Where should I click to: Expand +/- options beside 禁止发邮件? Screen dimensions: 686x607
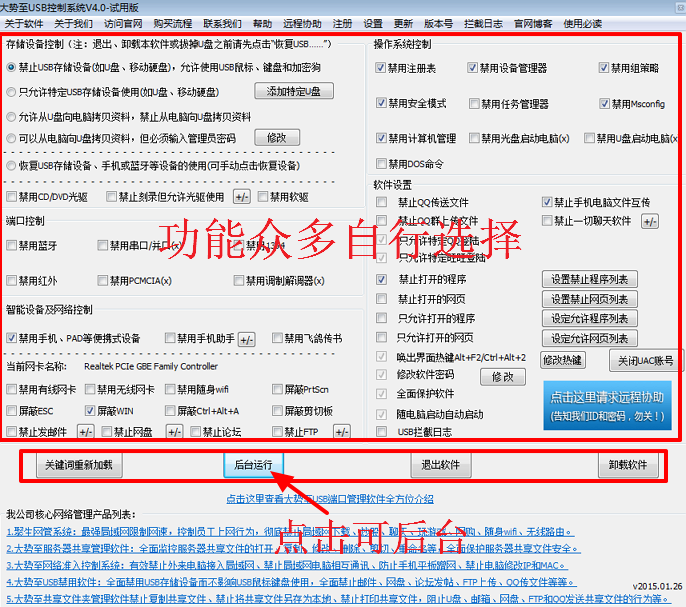86,432
